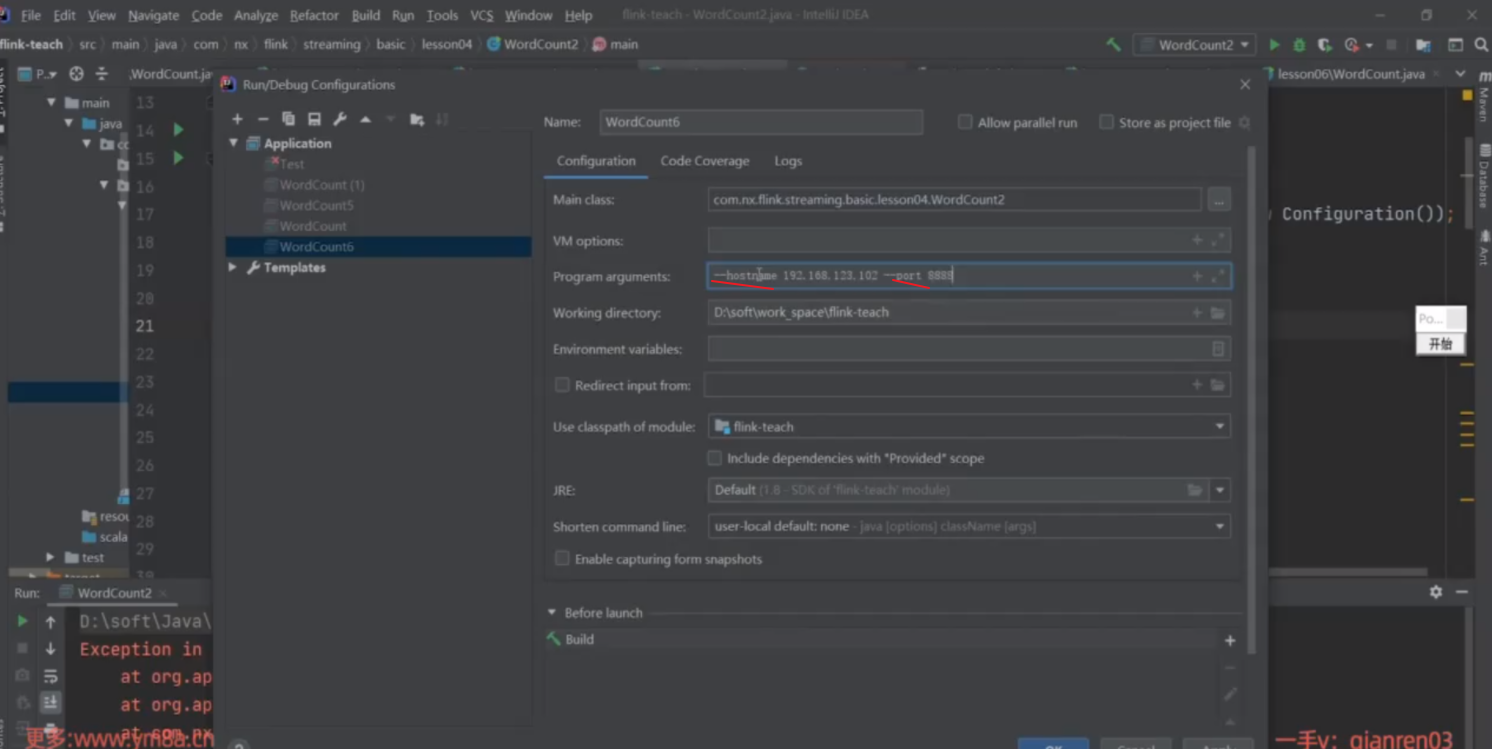The height and width of the screenshot is (749, 1492).
Task: Collapse the Before launch section
Action: (x=552, y=613)
